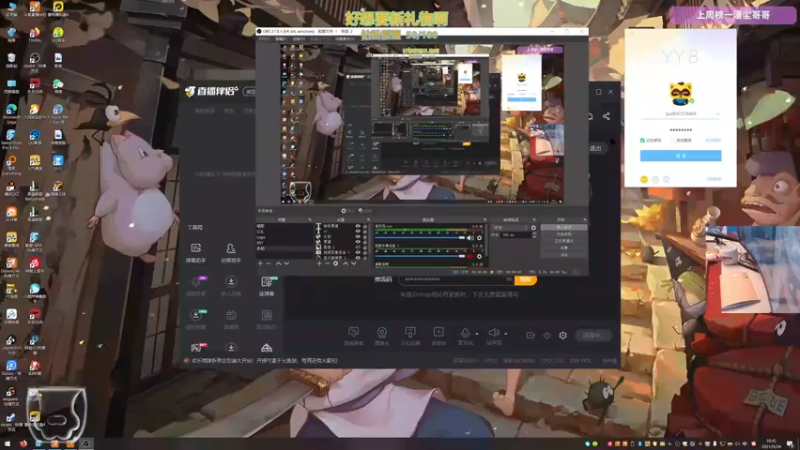
Task: Click the YY password field
Action: (x=681, y=130)
